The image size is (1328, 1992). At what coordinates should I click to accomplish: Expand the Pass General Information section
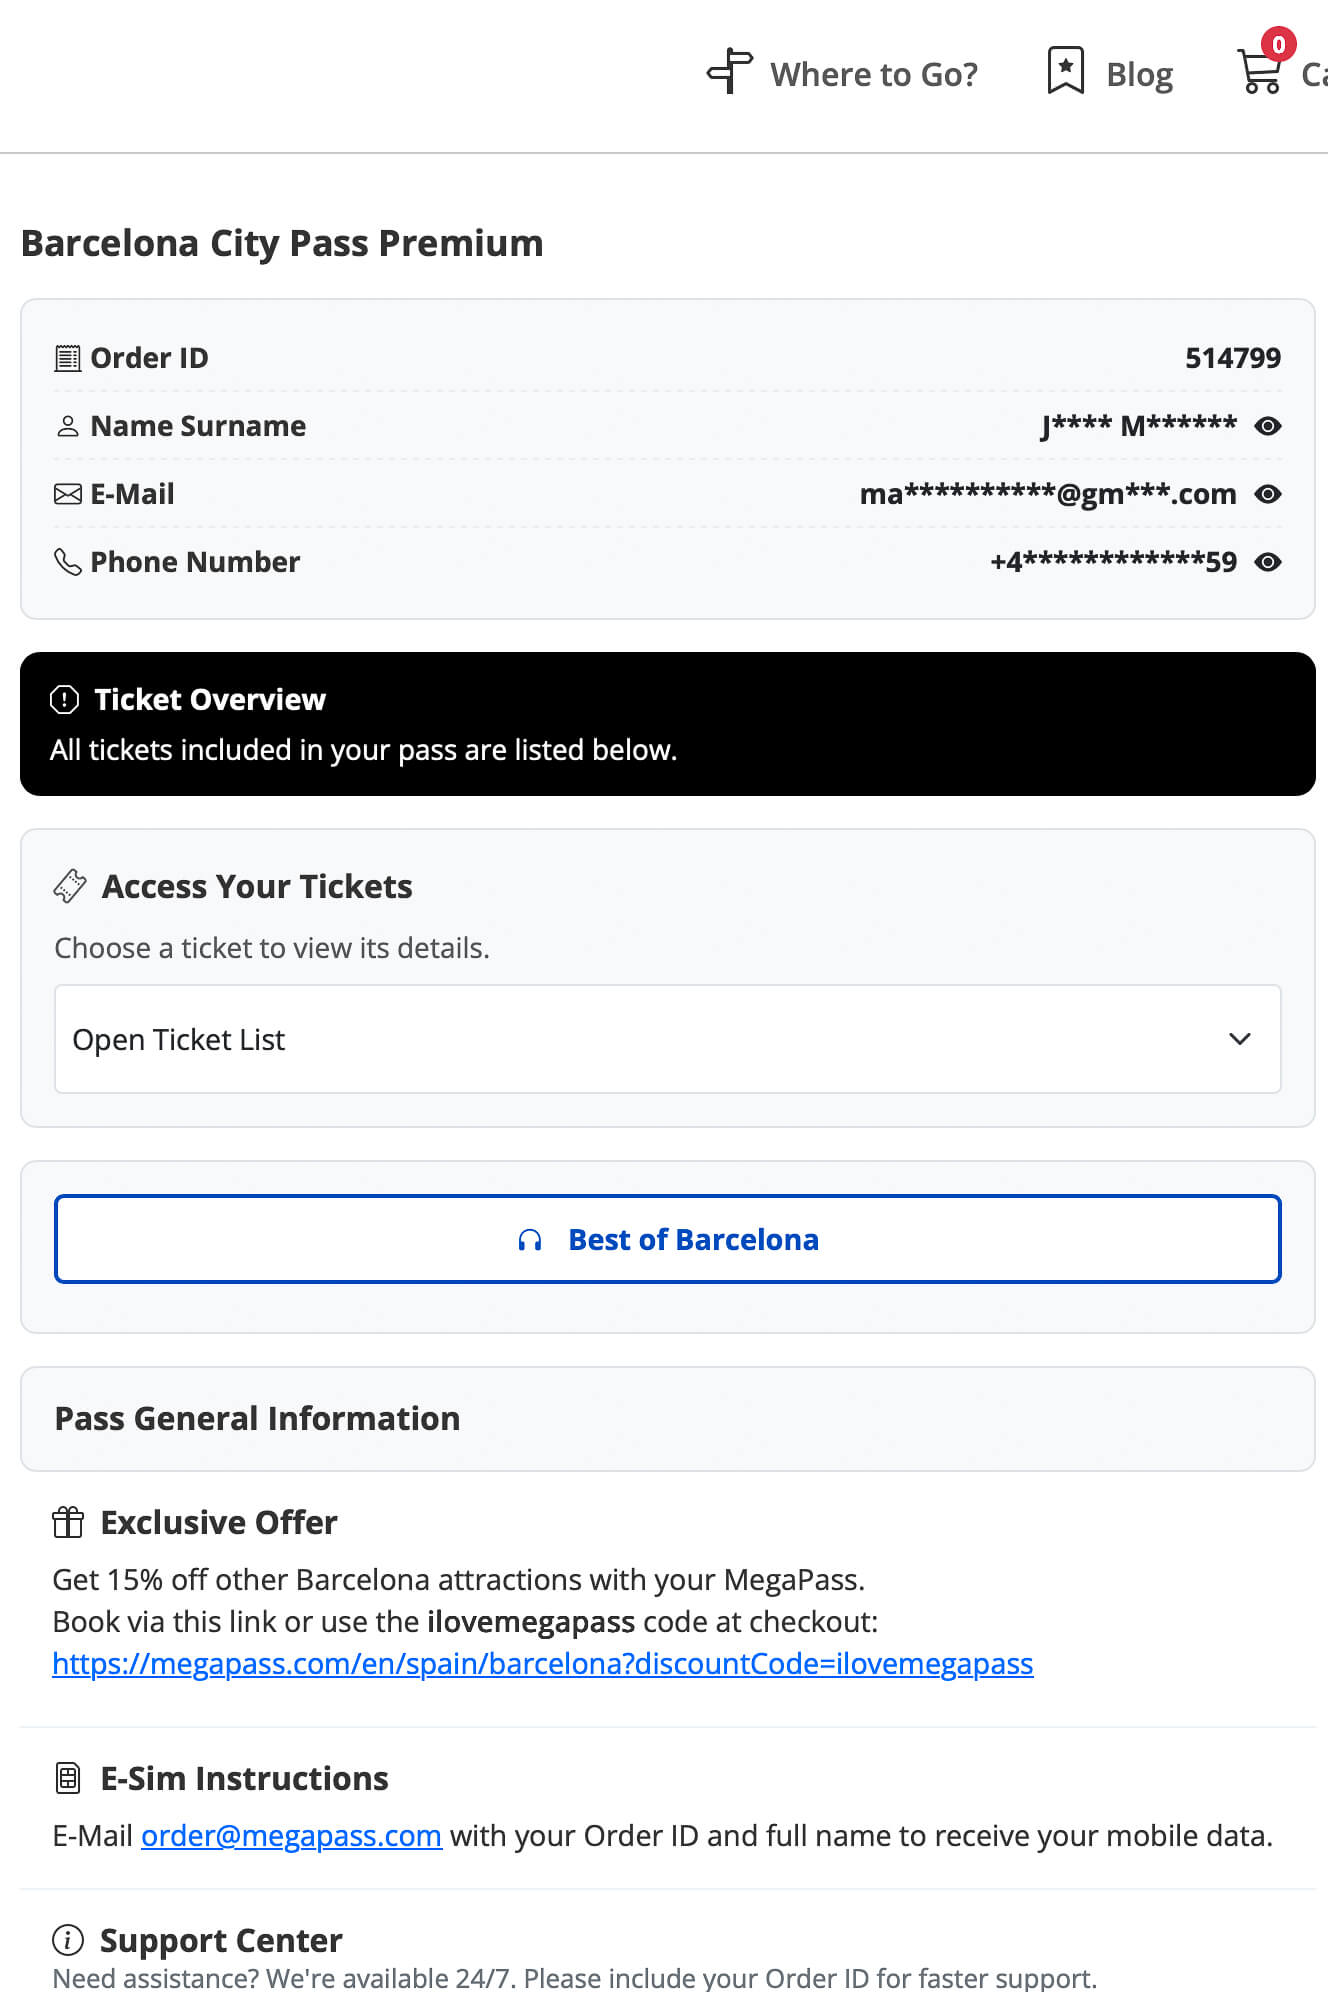(x=667, y=1418)
